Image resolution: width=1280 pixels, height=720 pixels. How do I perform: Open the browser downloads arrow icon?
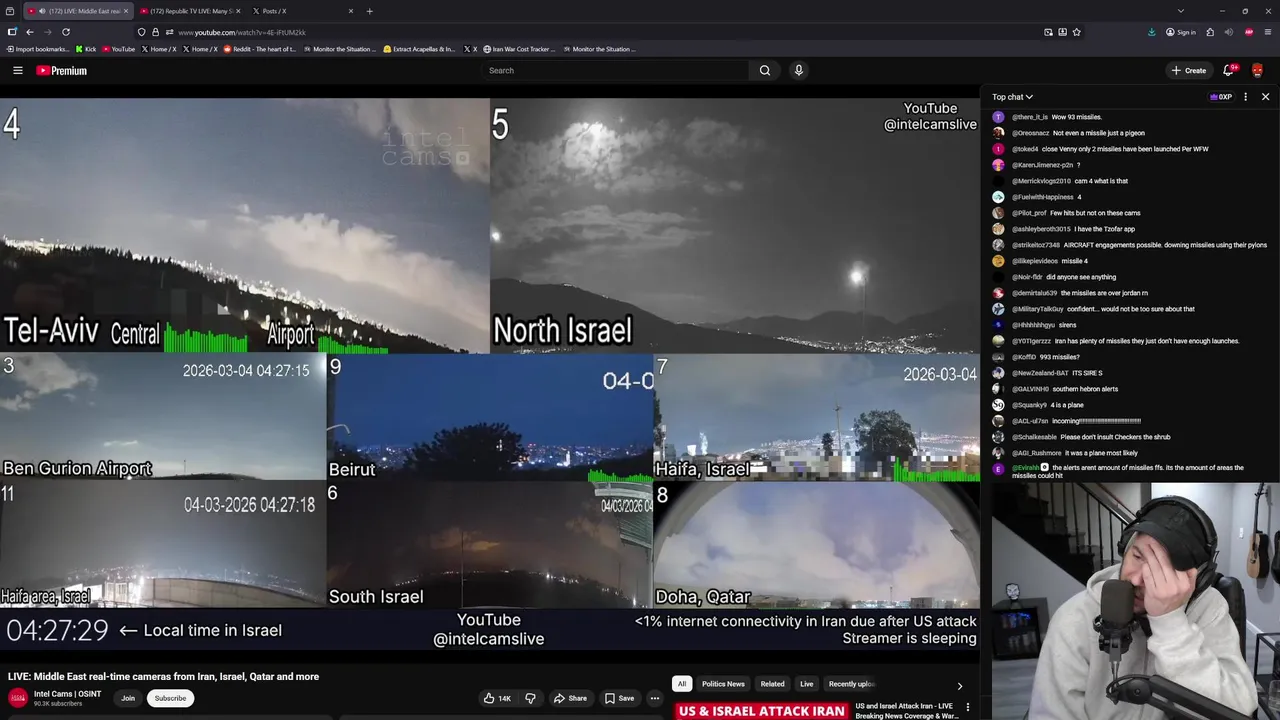[1152, 32]
